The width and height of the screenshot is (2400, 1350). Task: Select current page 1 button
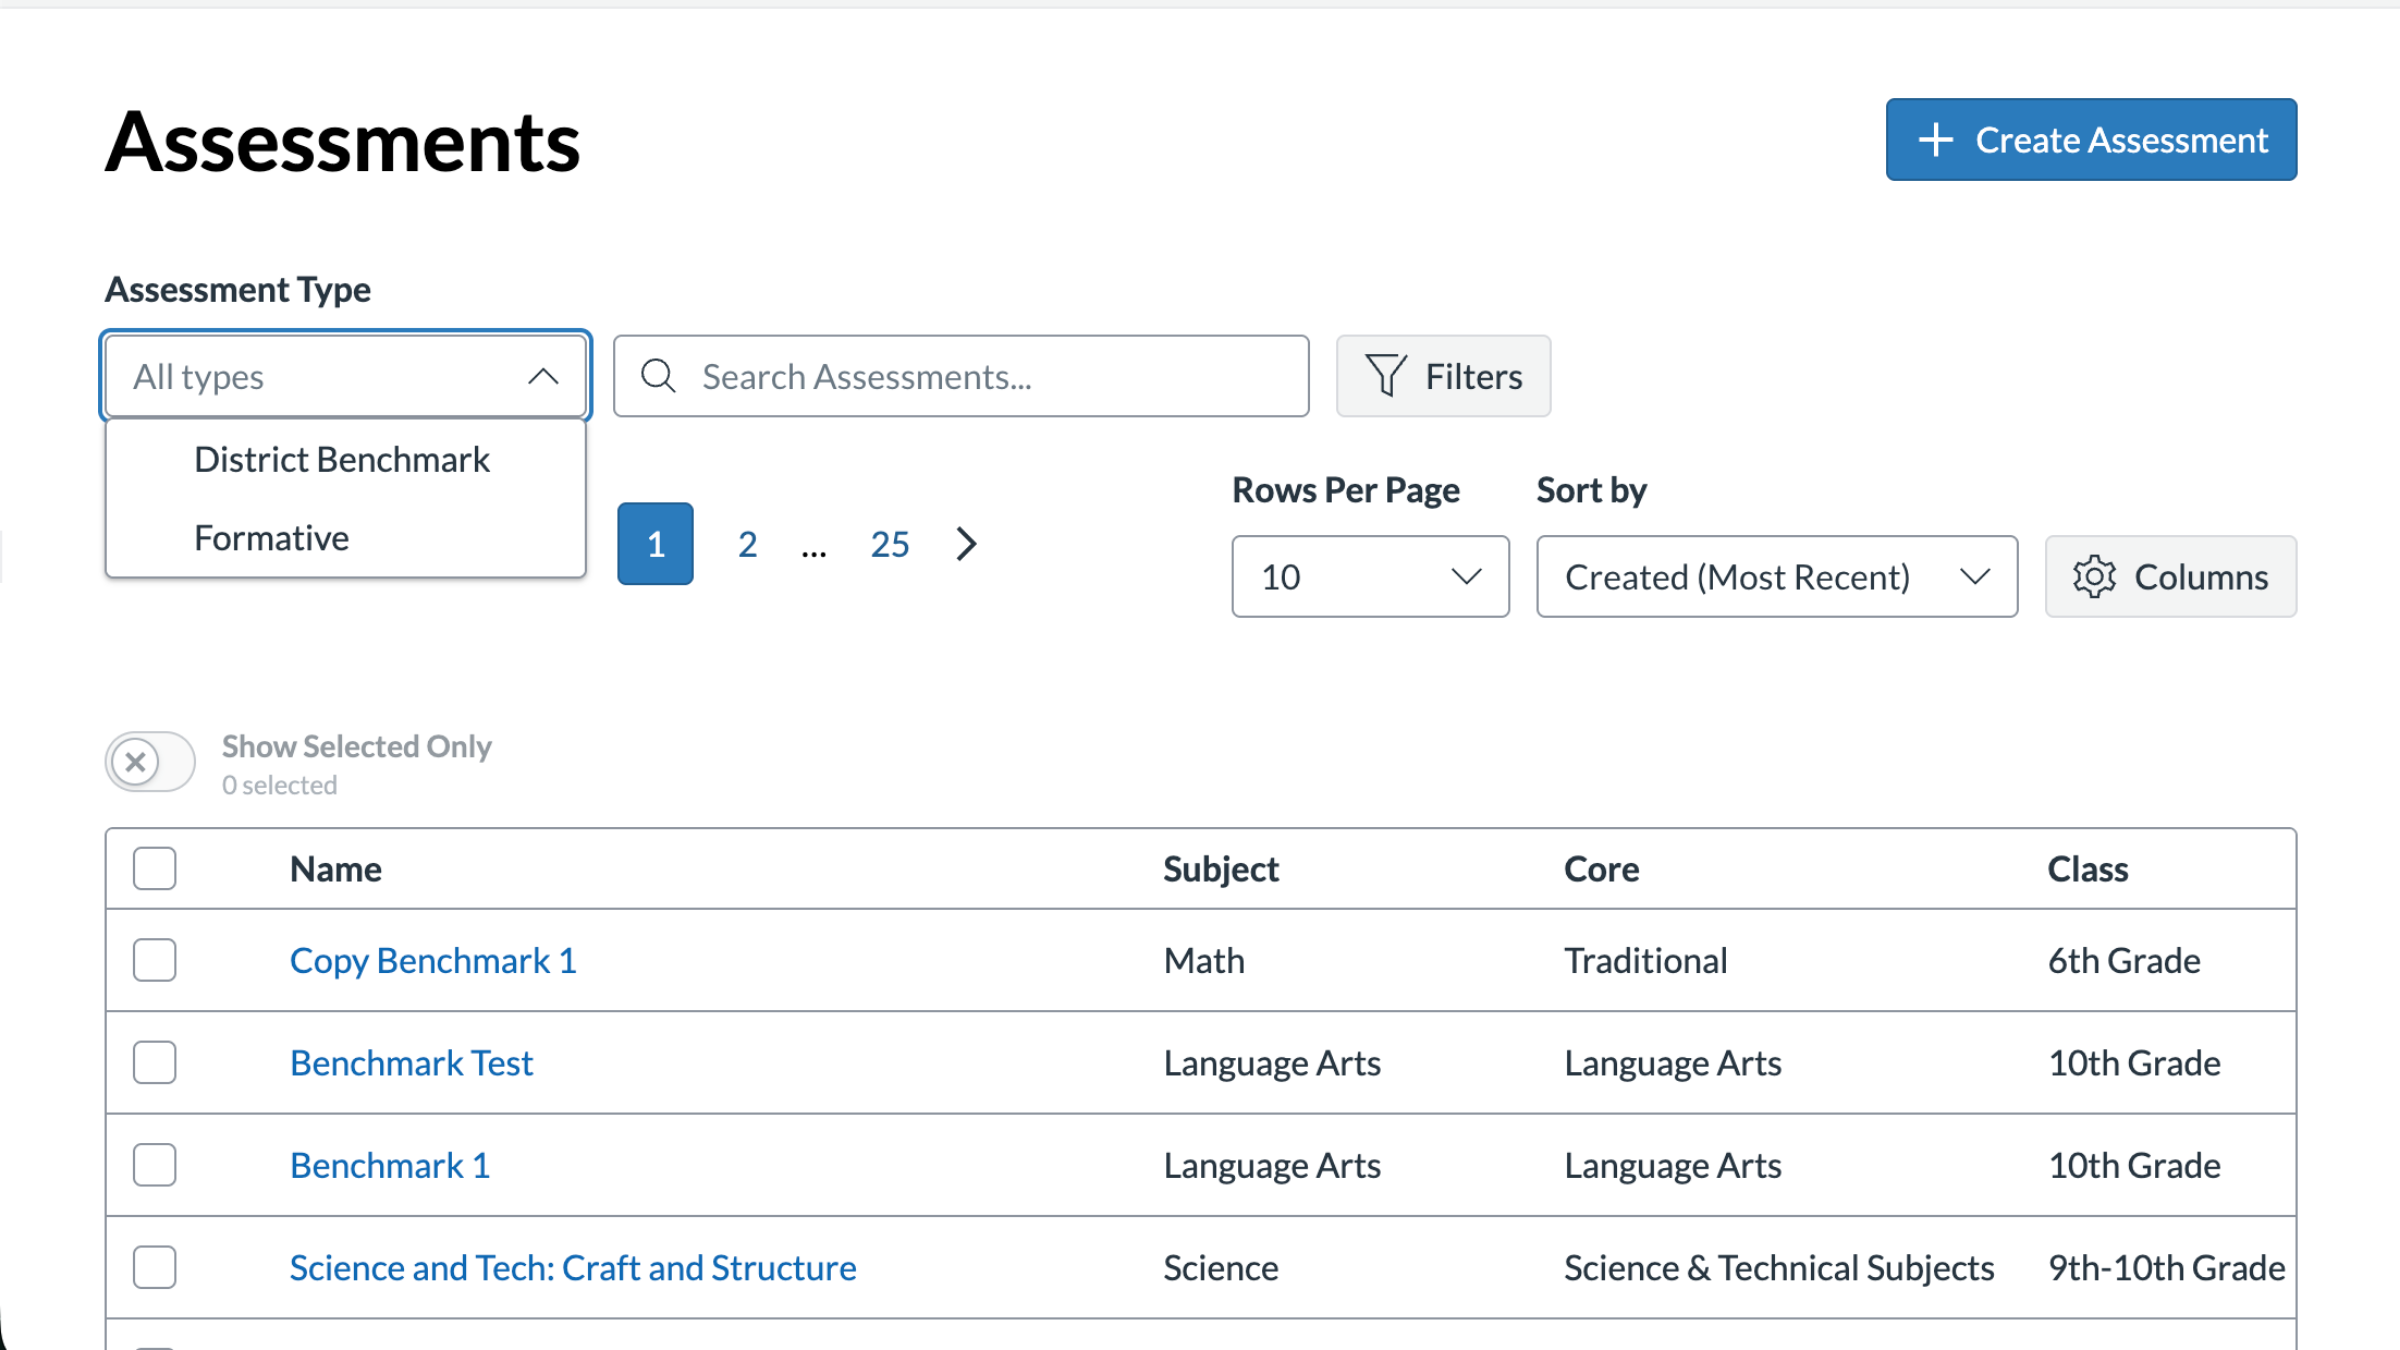click(x=655, y=544)
